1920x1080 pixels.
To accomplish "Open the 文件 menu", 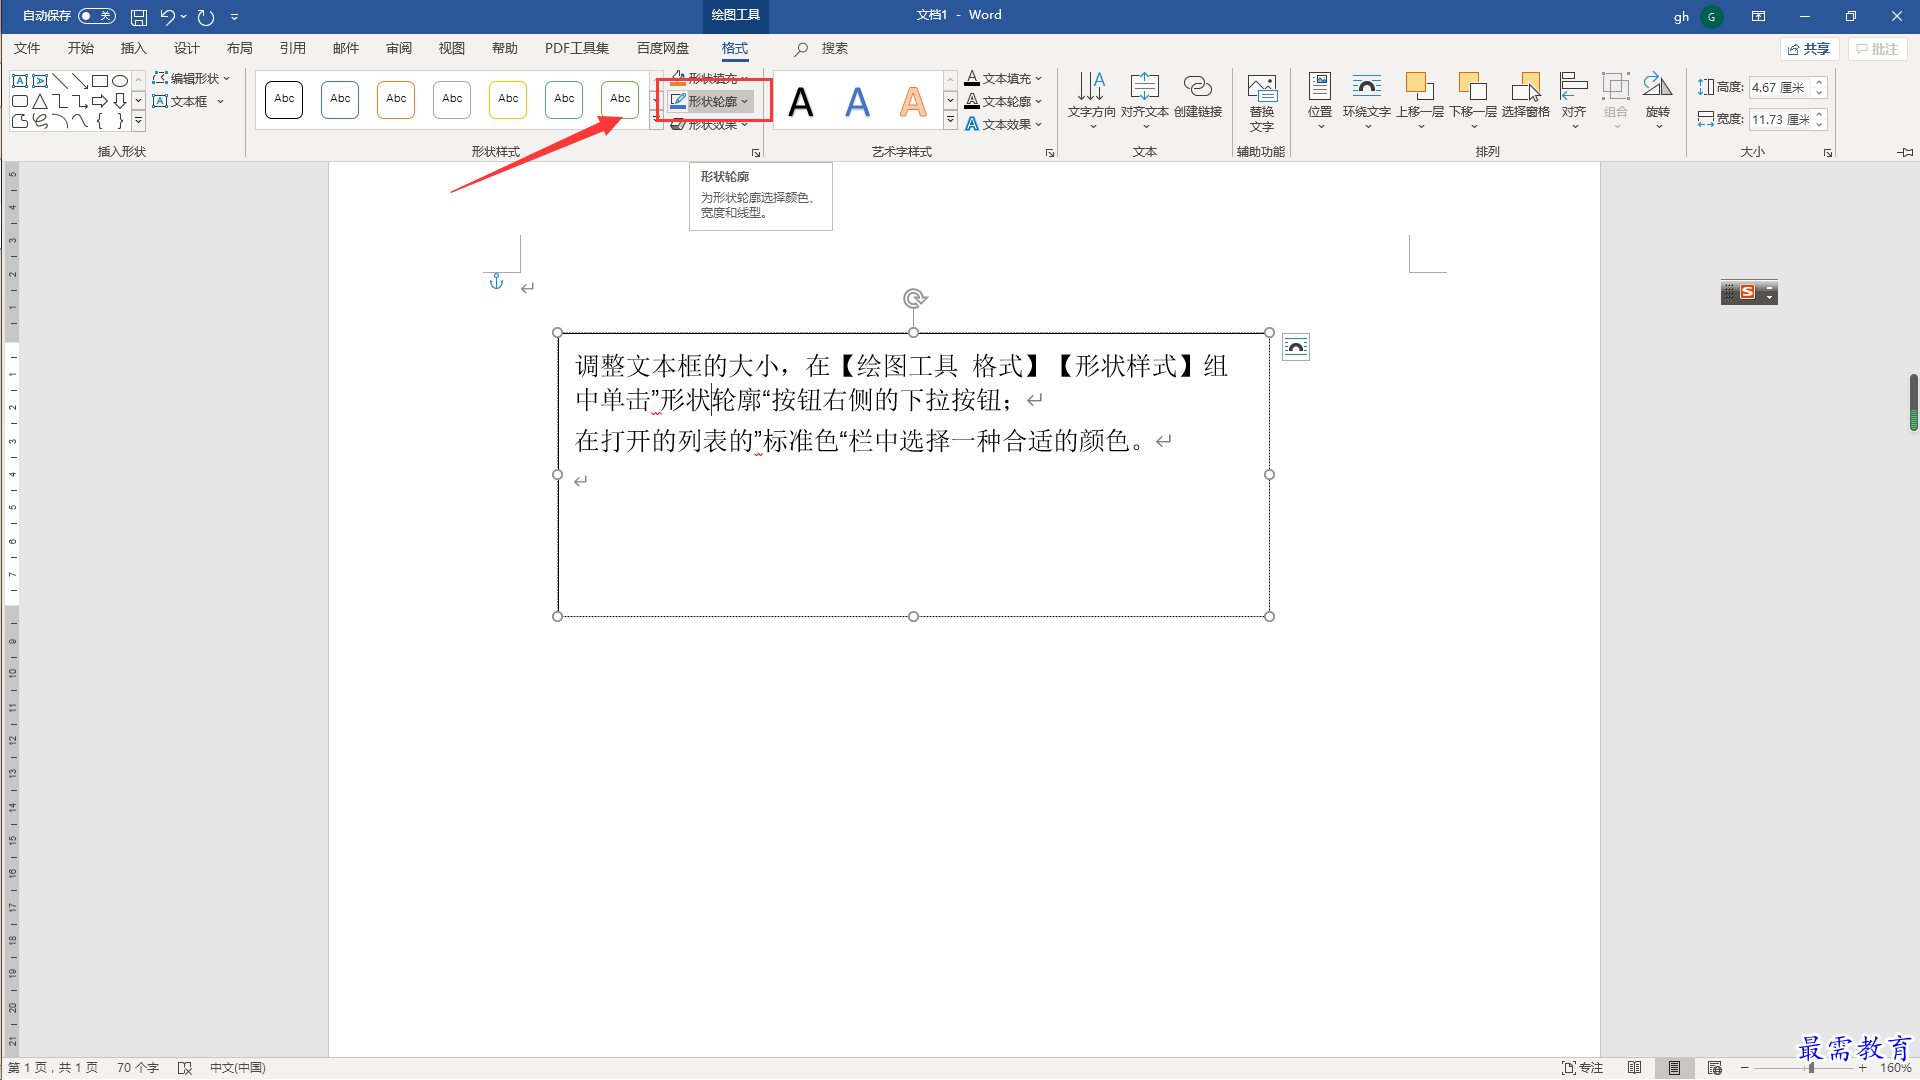I will click(27, 48).
